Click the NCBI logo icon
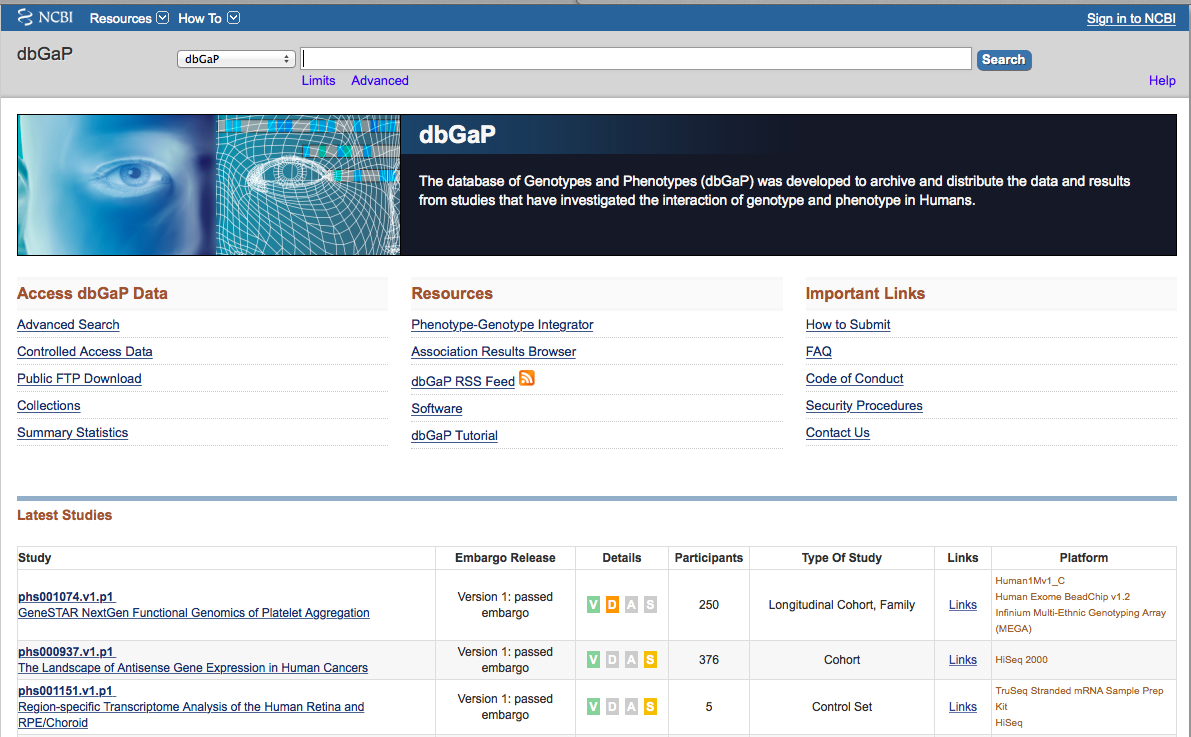1191x737 pixels. coord(25,17)
